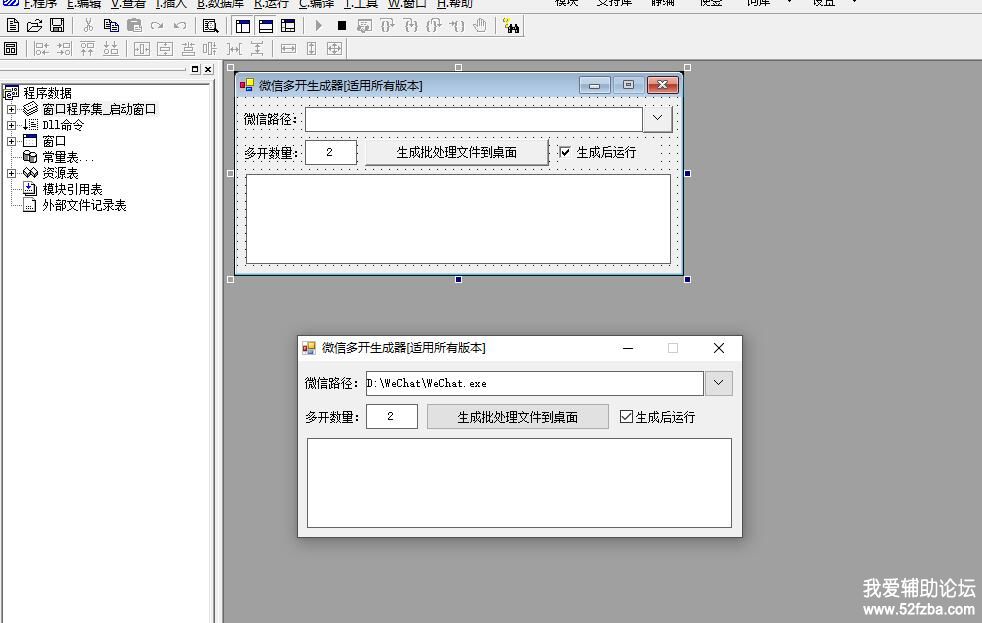Open a file using the folder icon

tap(34, 26)
